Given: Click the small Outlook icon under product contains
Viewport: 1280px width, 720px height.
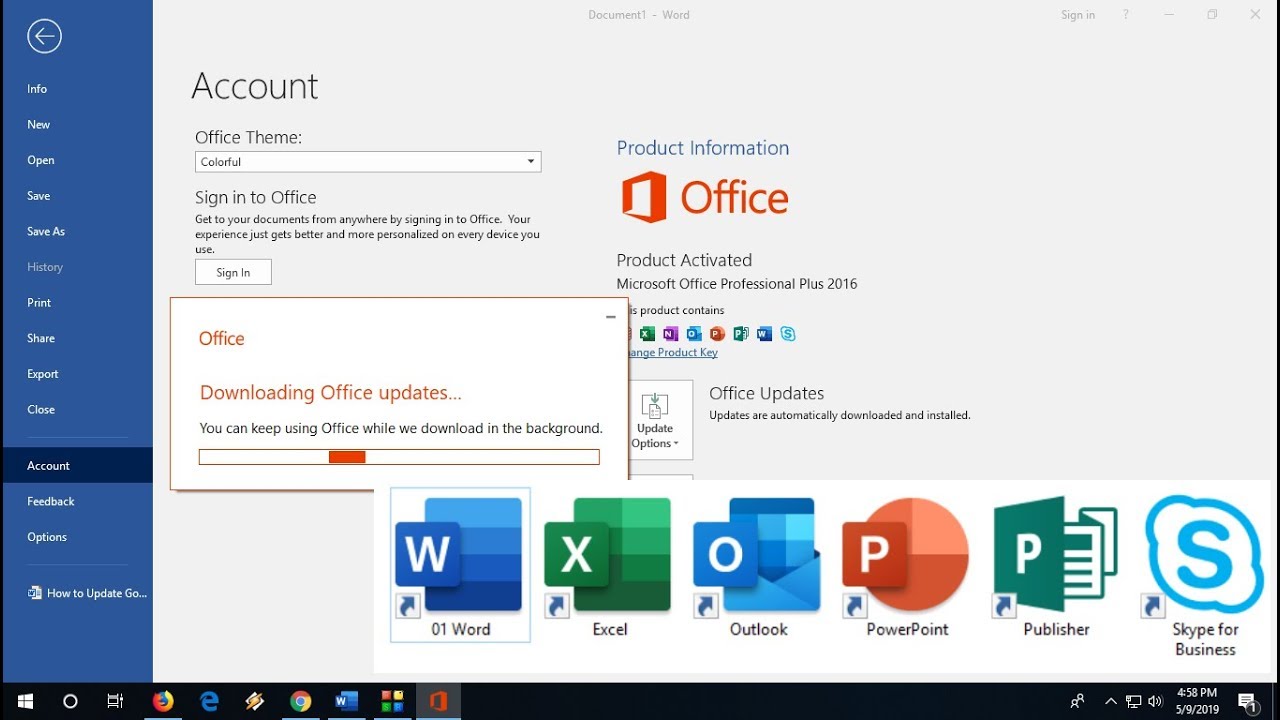Looking at the screenshot, I should click(694, 334).
